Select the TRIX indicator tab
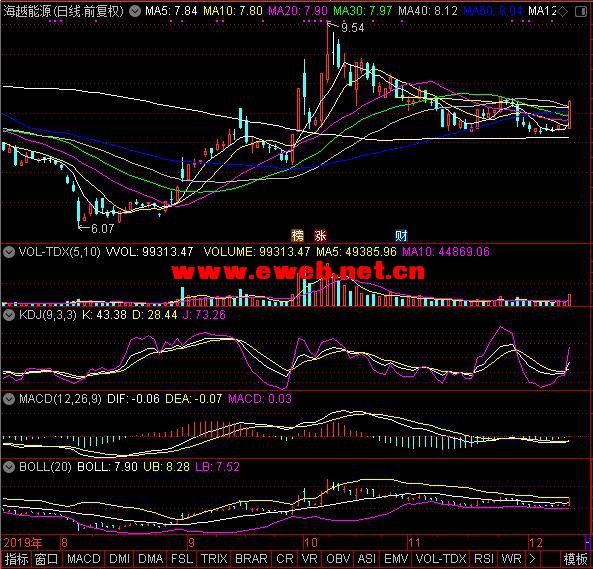 [214, 559]
